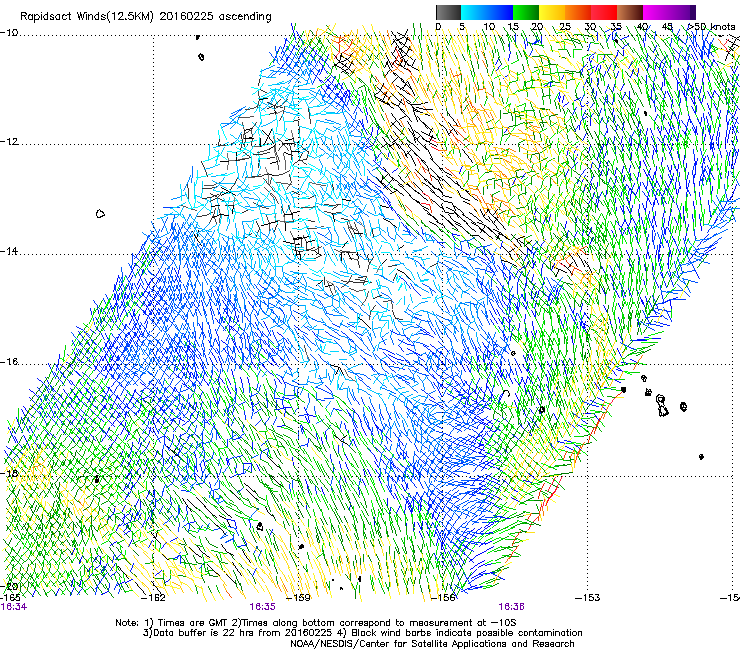Click the green 15-20 knots color swatch
This screenshot has height=650, width=740.
(x=526, y=12)
